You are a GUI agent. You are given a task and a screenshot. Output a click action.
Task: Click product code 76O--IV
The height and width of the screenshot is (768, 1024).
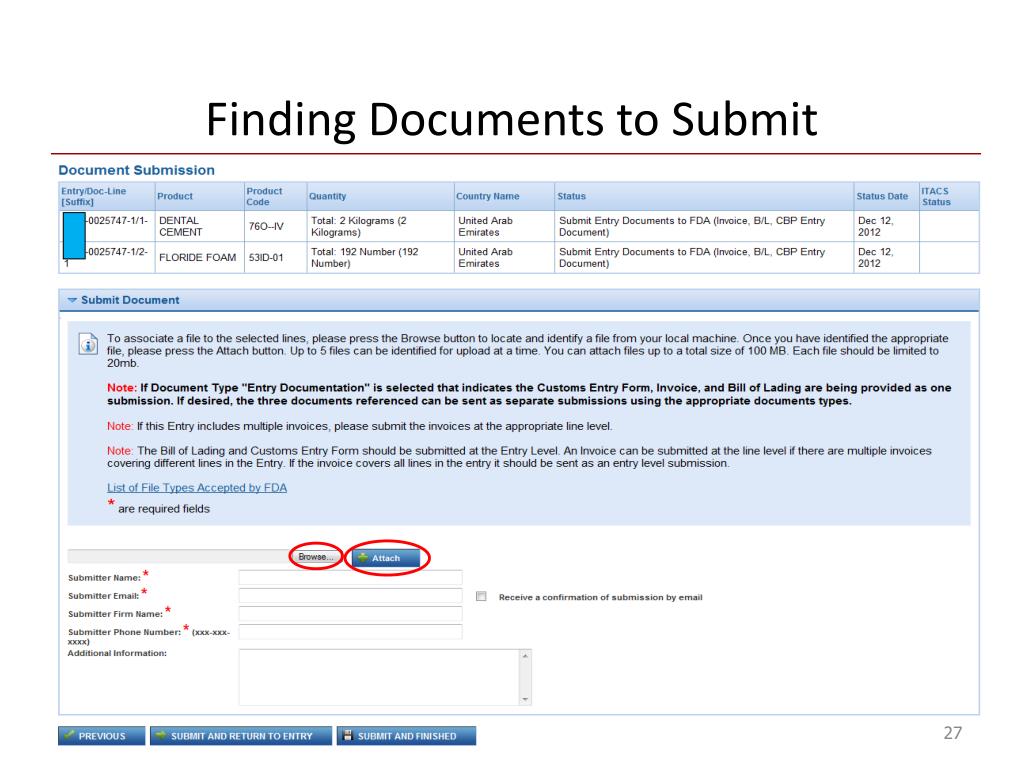click(x=266, y=227)
